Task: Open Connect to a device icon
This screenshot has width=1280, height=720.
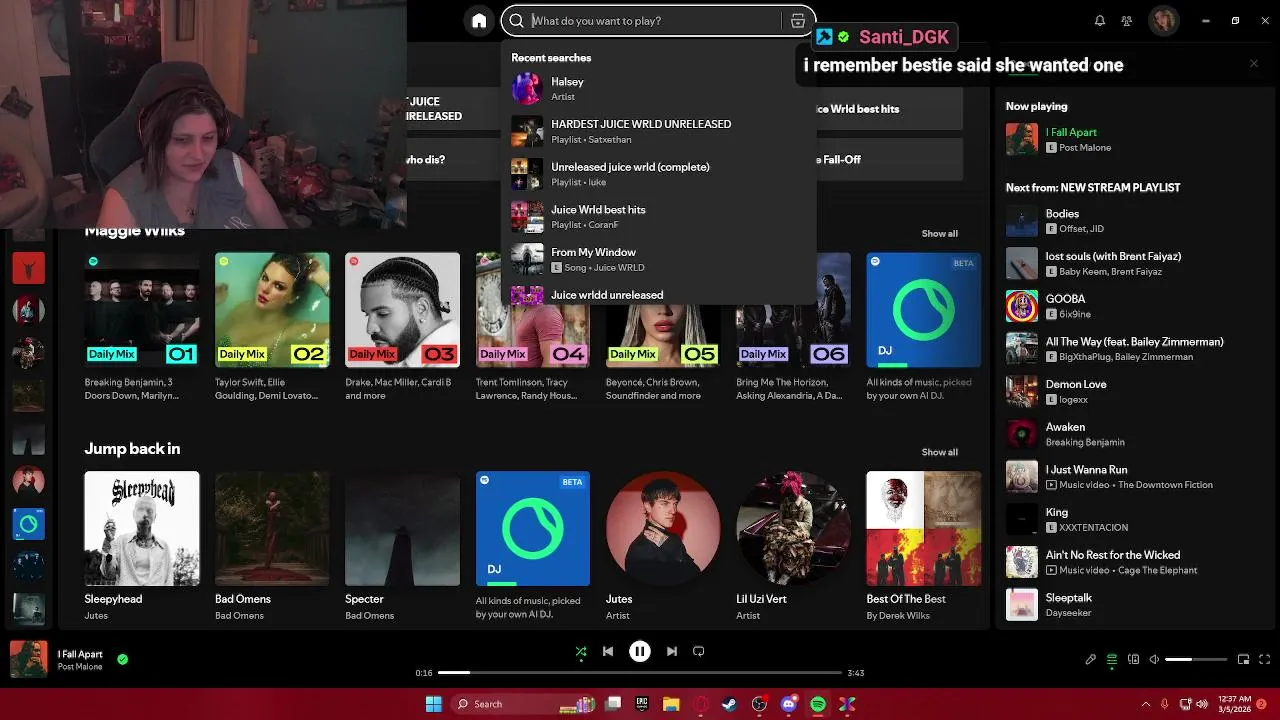Action: [1133, 660]
